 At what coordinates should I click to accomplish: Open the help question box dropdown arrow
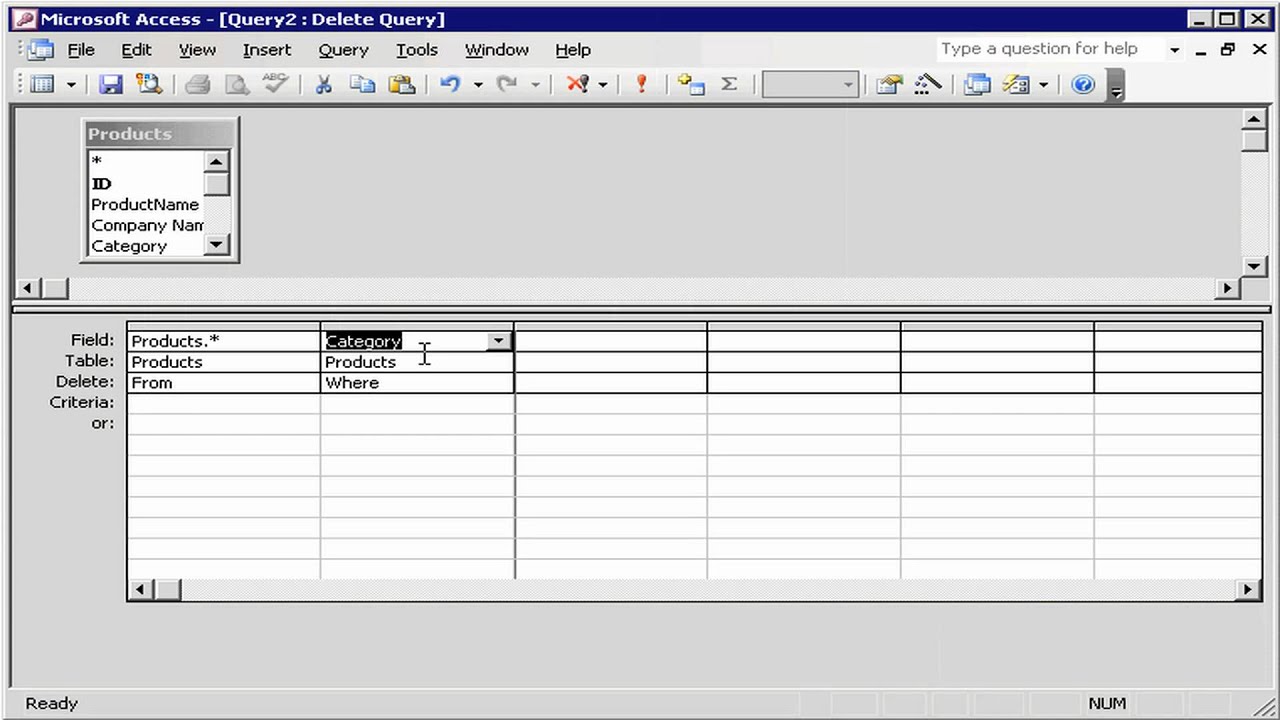pos(1175,49)
